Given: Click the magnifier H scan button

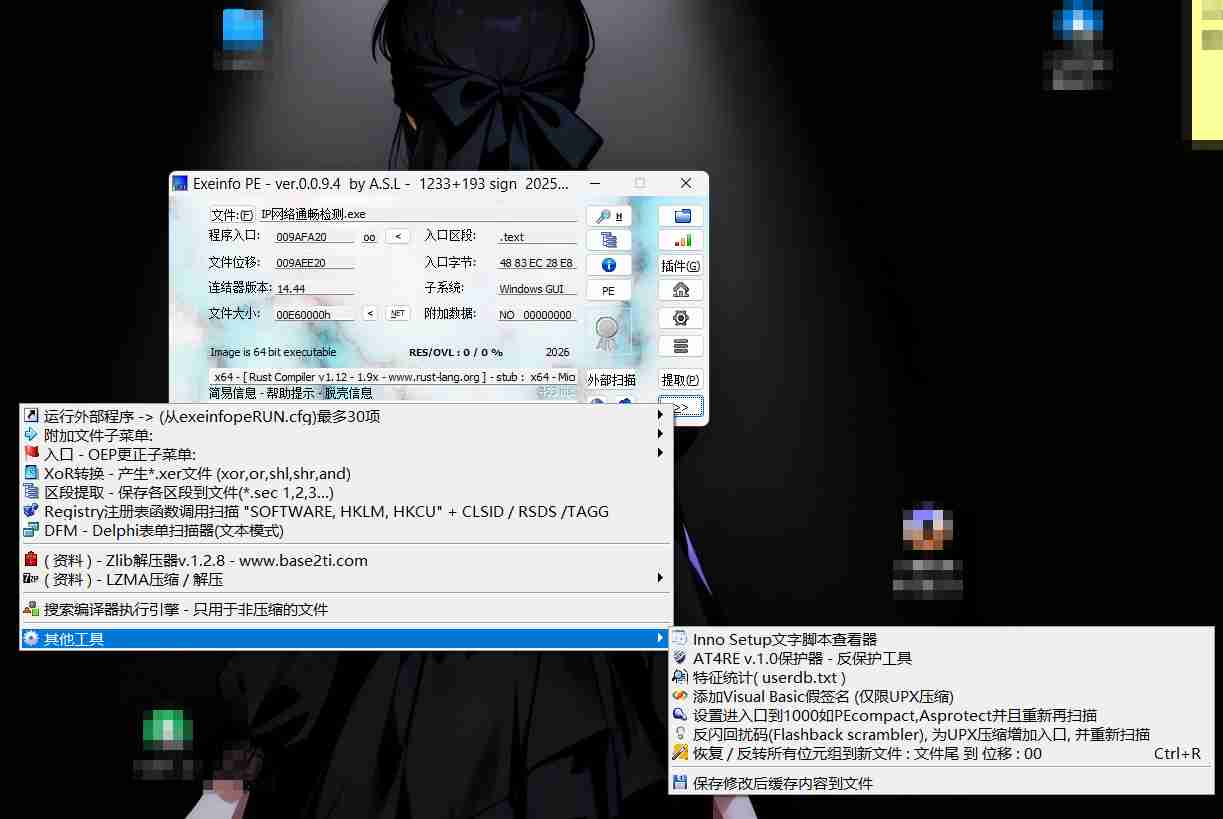Looking at the screenshot, I should coord(608,216).
